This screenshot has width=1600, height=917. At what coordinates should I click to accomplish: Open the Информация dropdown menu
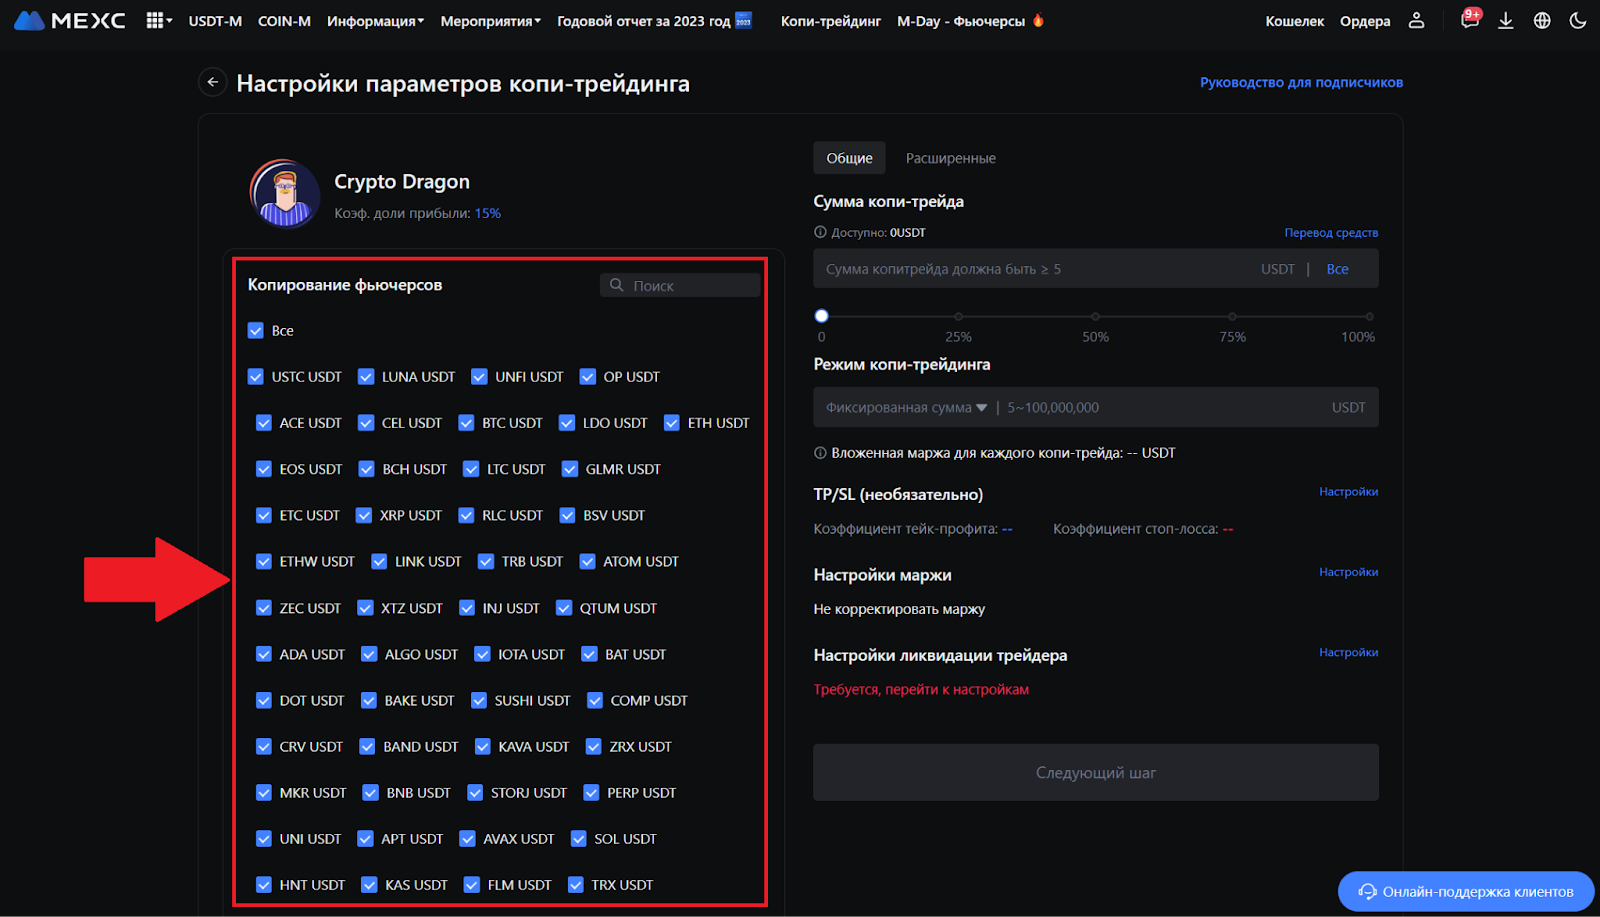(x=375, y=21)
